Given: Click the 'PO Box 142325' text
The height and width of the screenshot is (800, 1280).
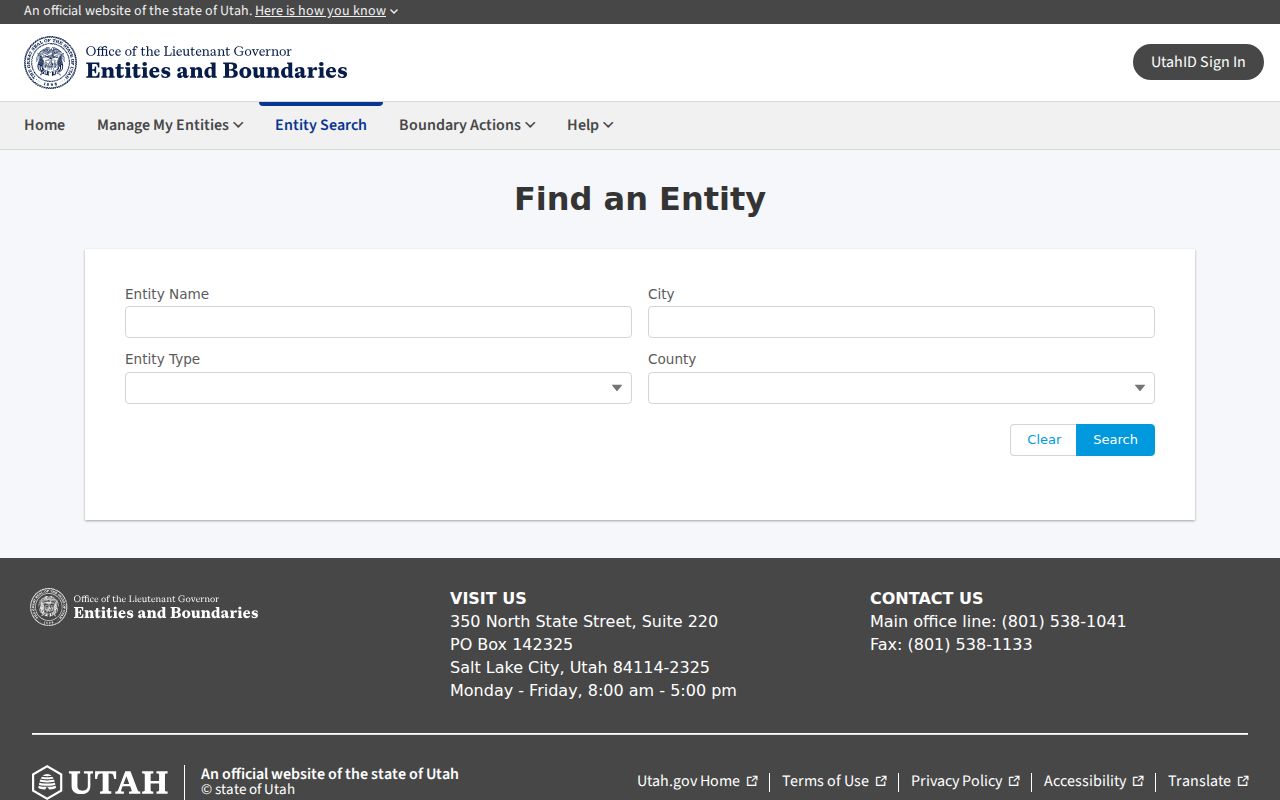Looking at the screenshot, I should click(x=511, y=644).
